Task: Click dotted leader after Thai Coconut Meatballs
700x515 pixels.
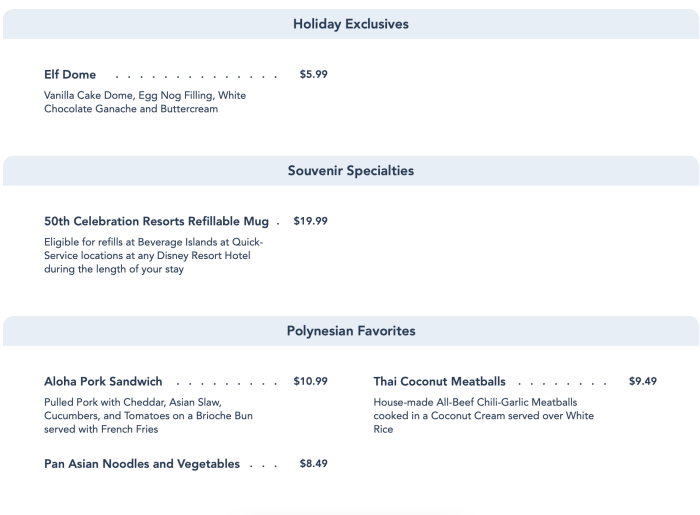Action: pos(560,383)
